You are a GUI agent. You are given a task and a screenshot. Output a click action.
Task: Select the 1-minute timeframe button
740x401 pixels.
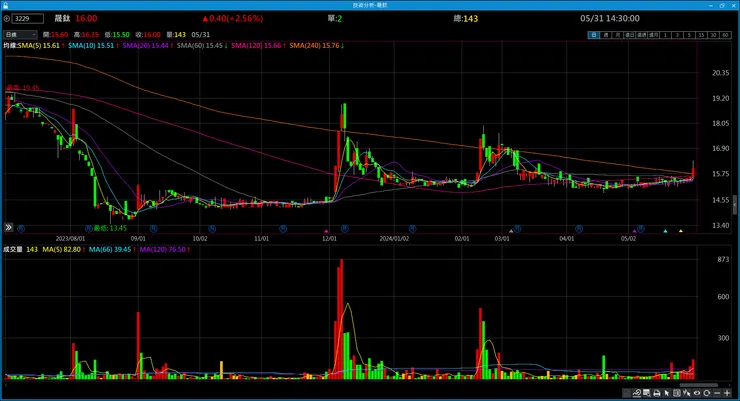pyautogui.click(x=665, y=35)
